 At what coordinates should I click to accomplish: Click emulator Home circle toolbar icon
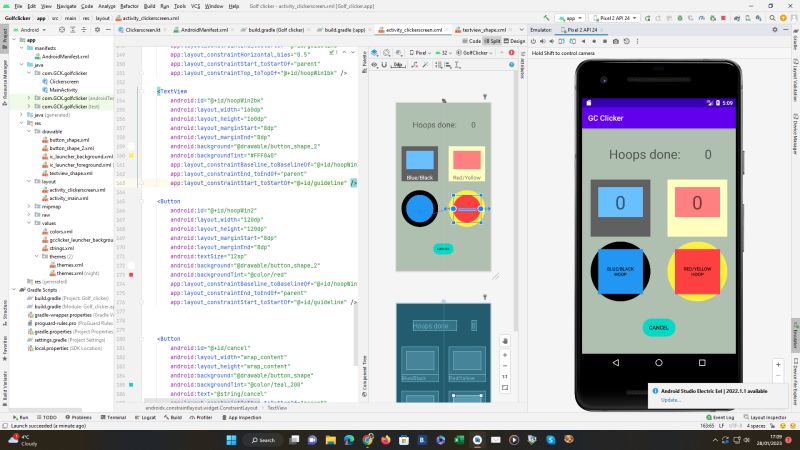594,41
